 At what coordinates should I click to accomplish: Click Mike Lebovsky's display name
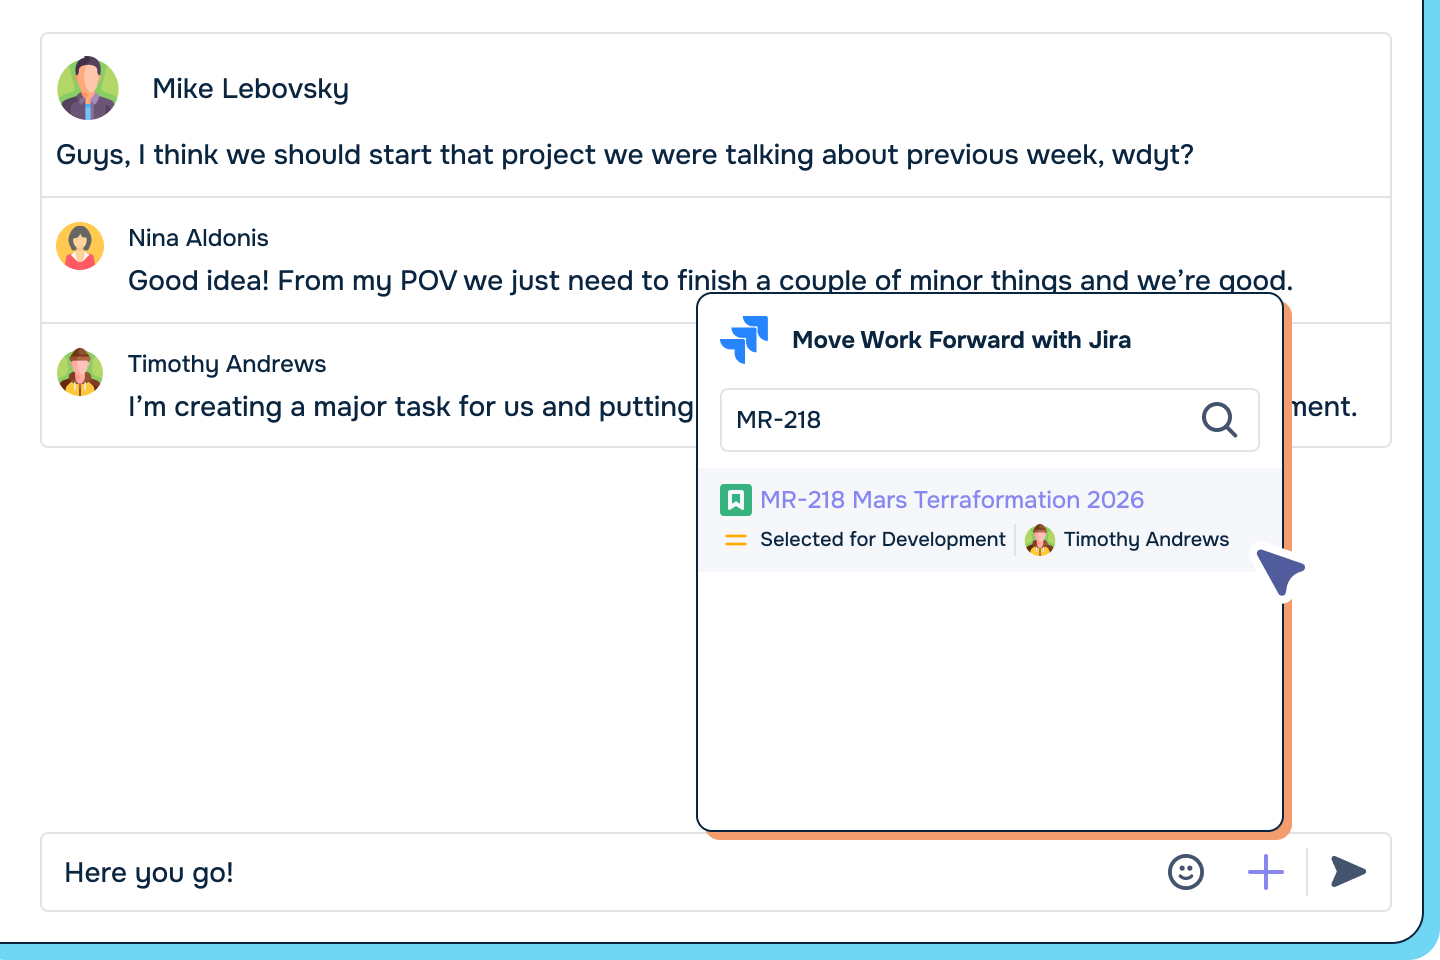pos(250,89)
